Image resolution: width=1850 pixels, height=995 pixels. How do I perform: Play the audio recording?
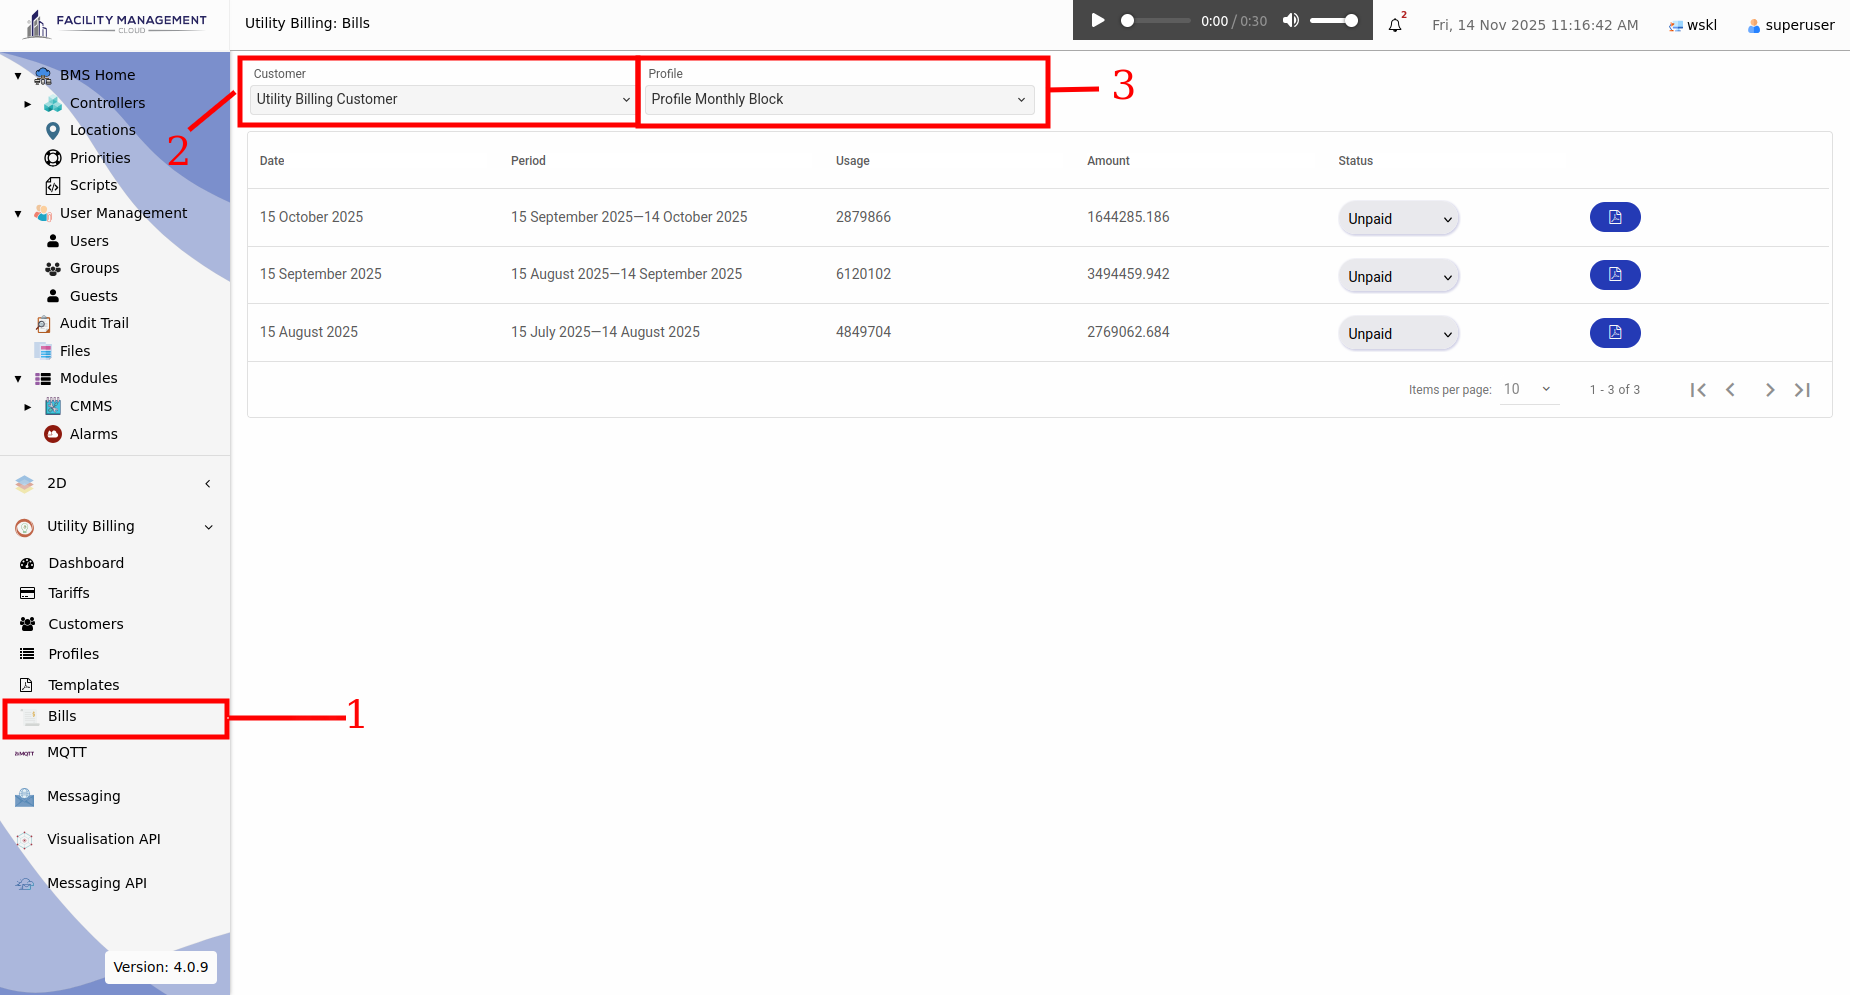click(x=1097, y=20)
